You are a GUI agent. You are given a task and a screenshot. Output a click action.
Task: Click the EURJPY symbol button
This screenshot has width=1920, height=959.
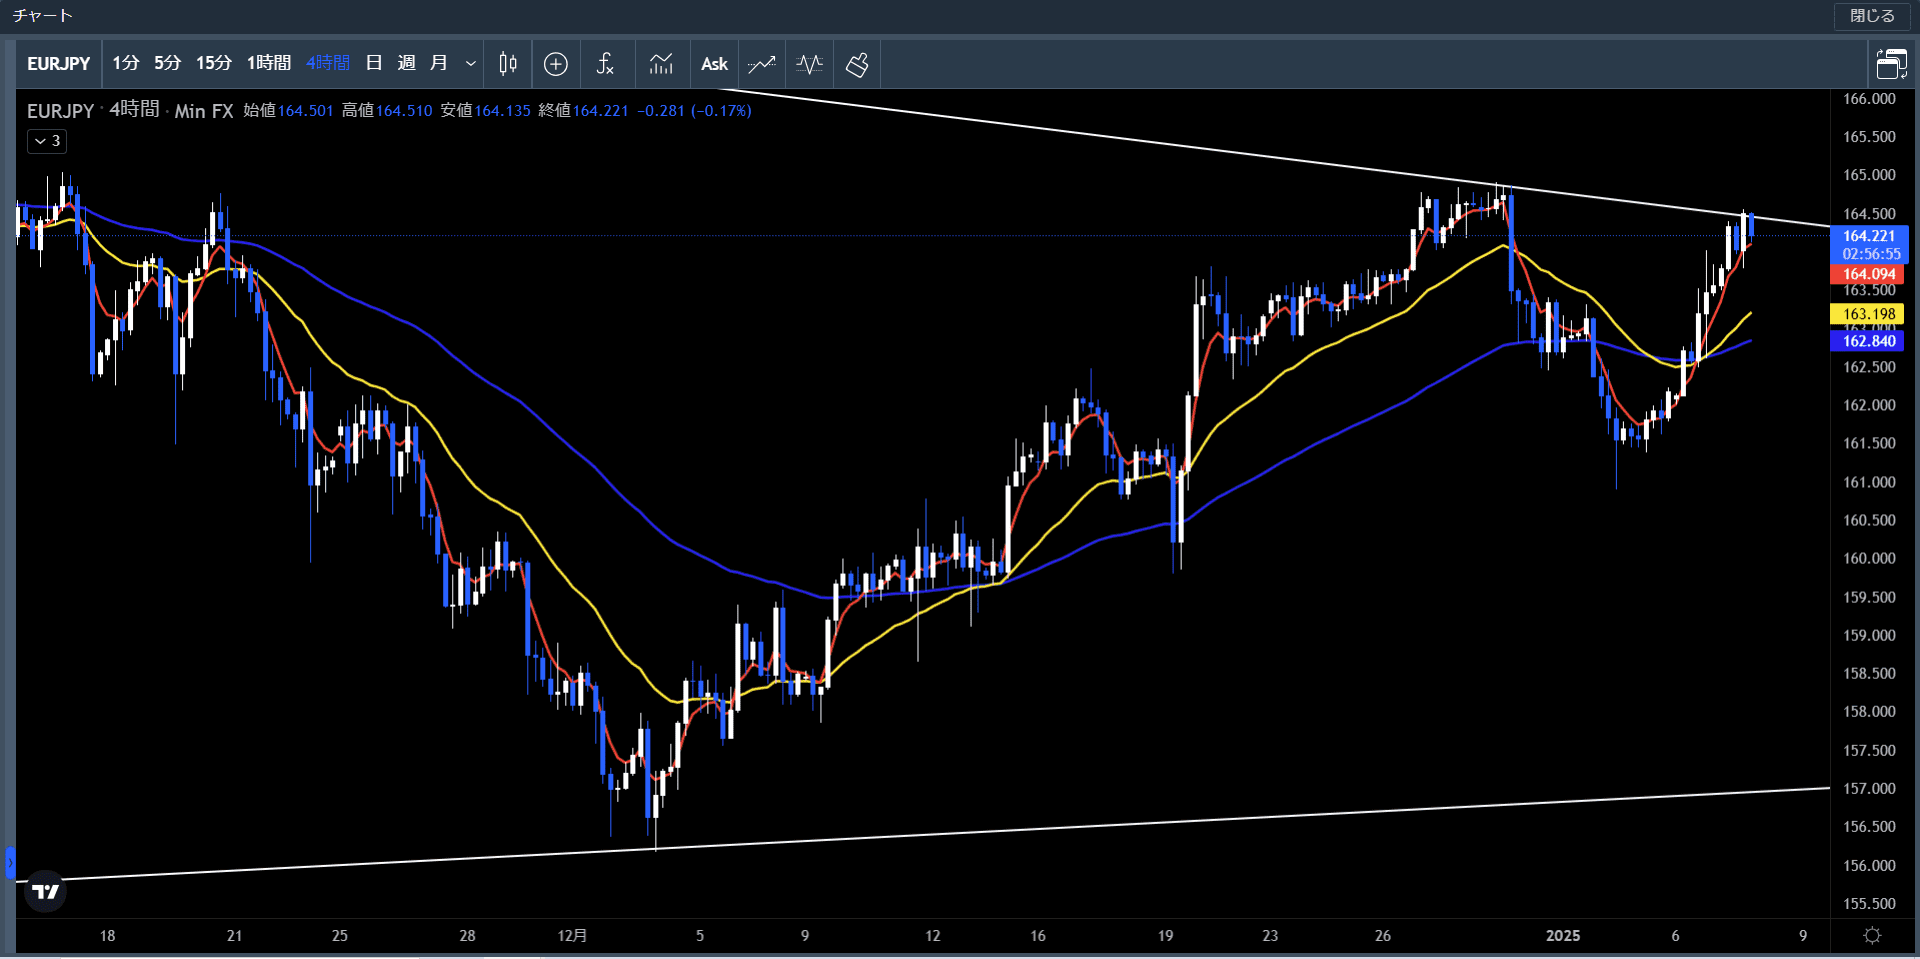point(58,64)
